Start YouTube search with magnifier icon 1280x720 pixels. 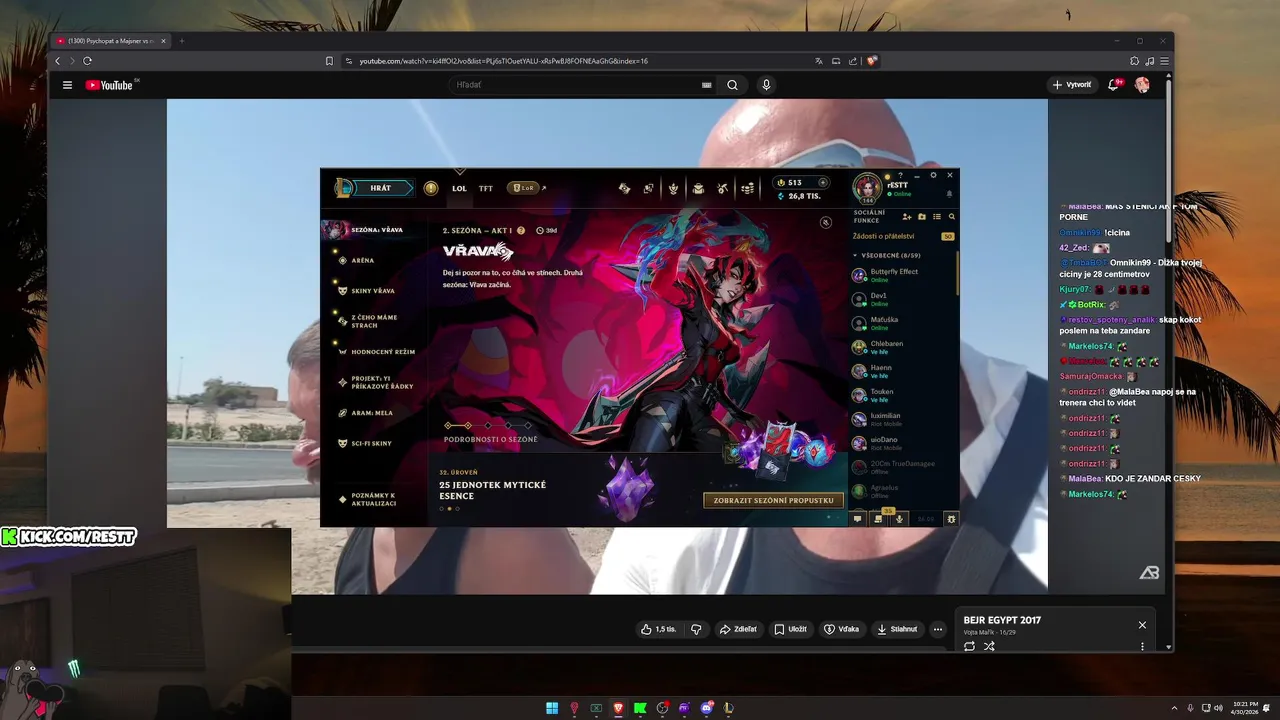click(x=732, y=85)
